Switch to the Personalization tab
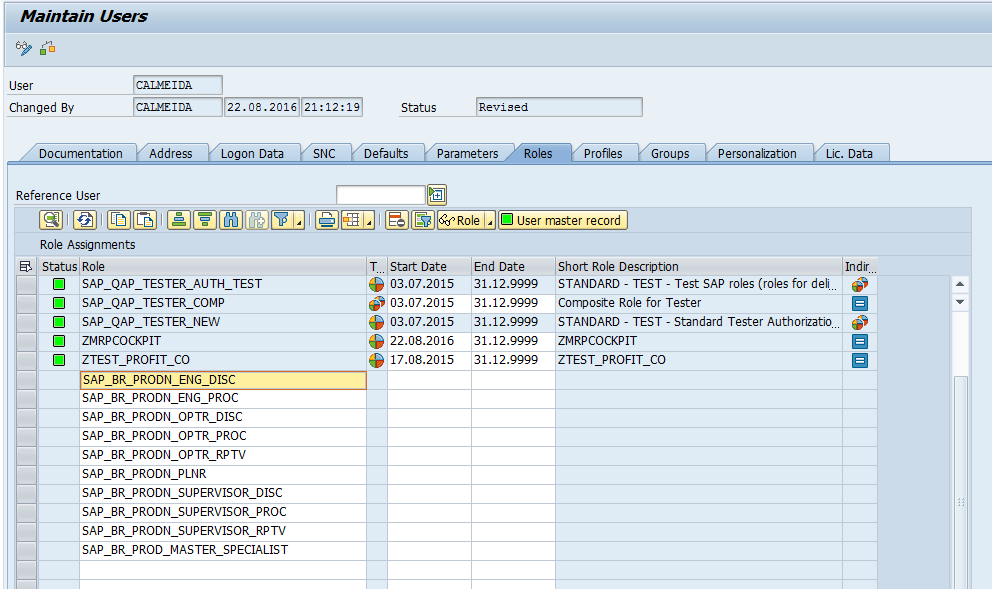The height and width of the screenshot is (589, 992). [757, 153]
